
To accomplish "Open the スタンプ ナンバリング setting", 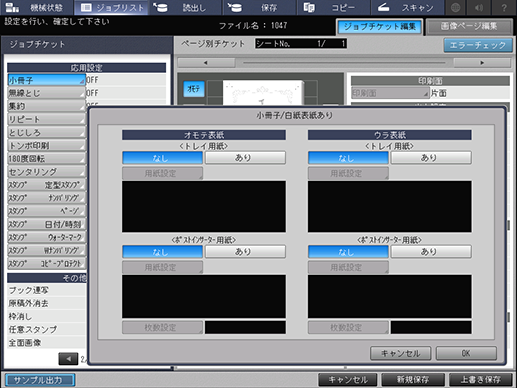I will coord(46,198).
